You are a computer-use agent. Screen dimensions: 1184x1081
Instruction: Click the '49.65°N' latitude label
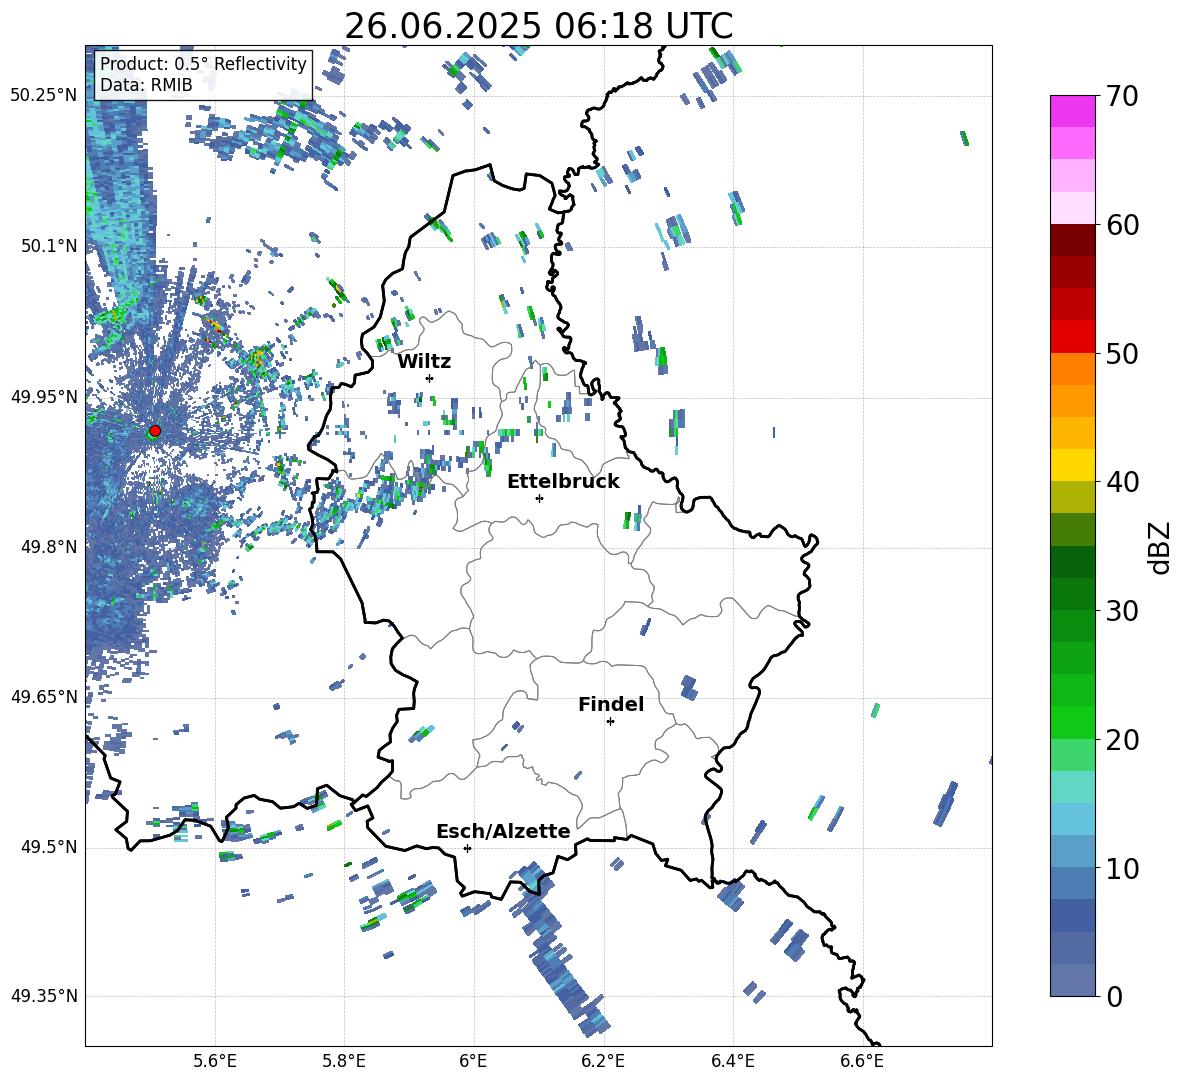(x=44, y=696)
